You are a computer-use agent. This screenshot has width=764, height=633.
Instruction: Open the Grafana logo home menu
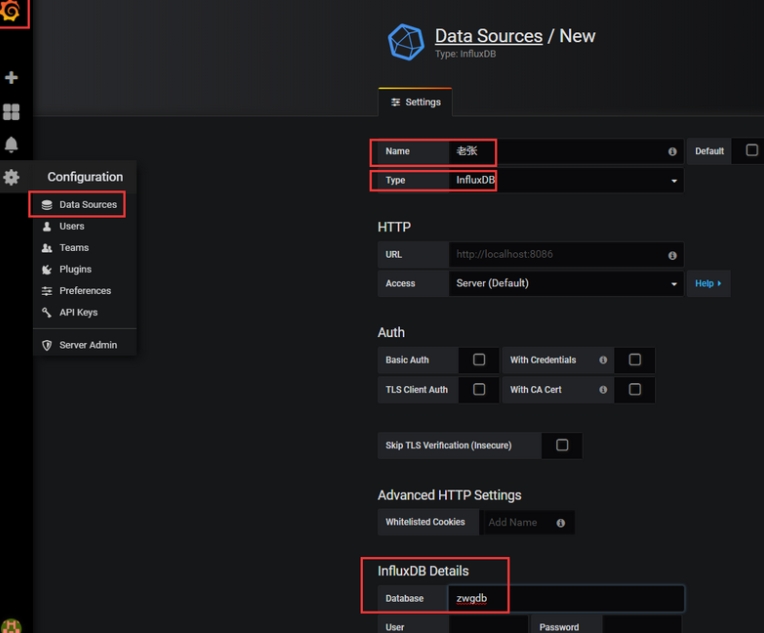coord(11,11)
